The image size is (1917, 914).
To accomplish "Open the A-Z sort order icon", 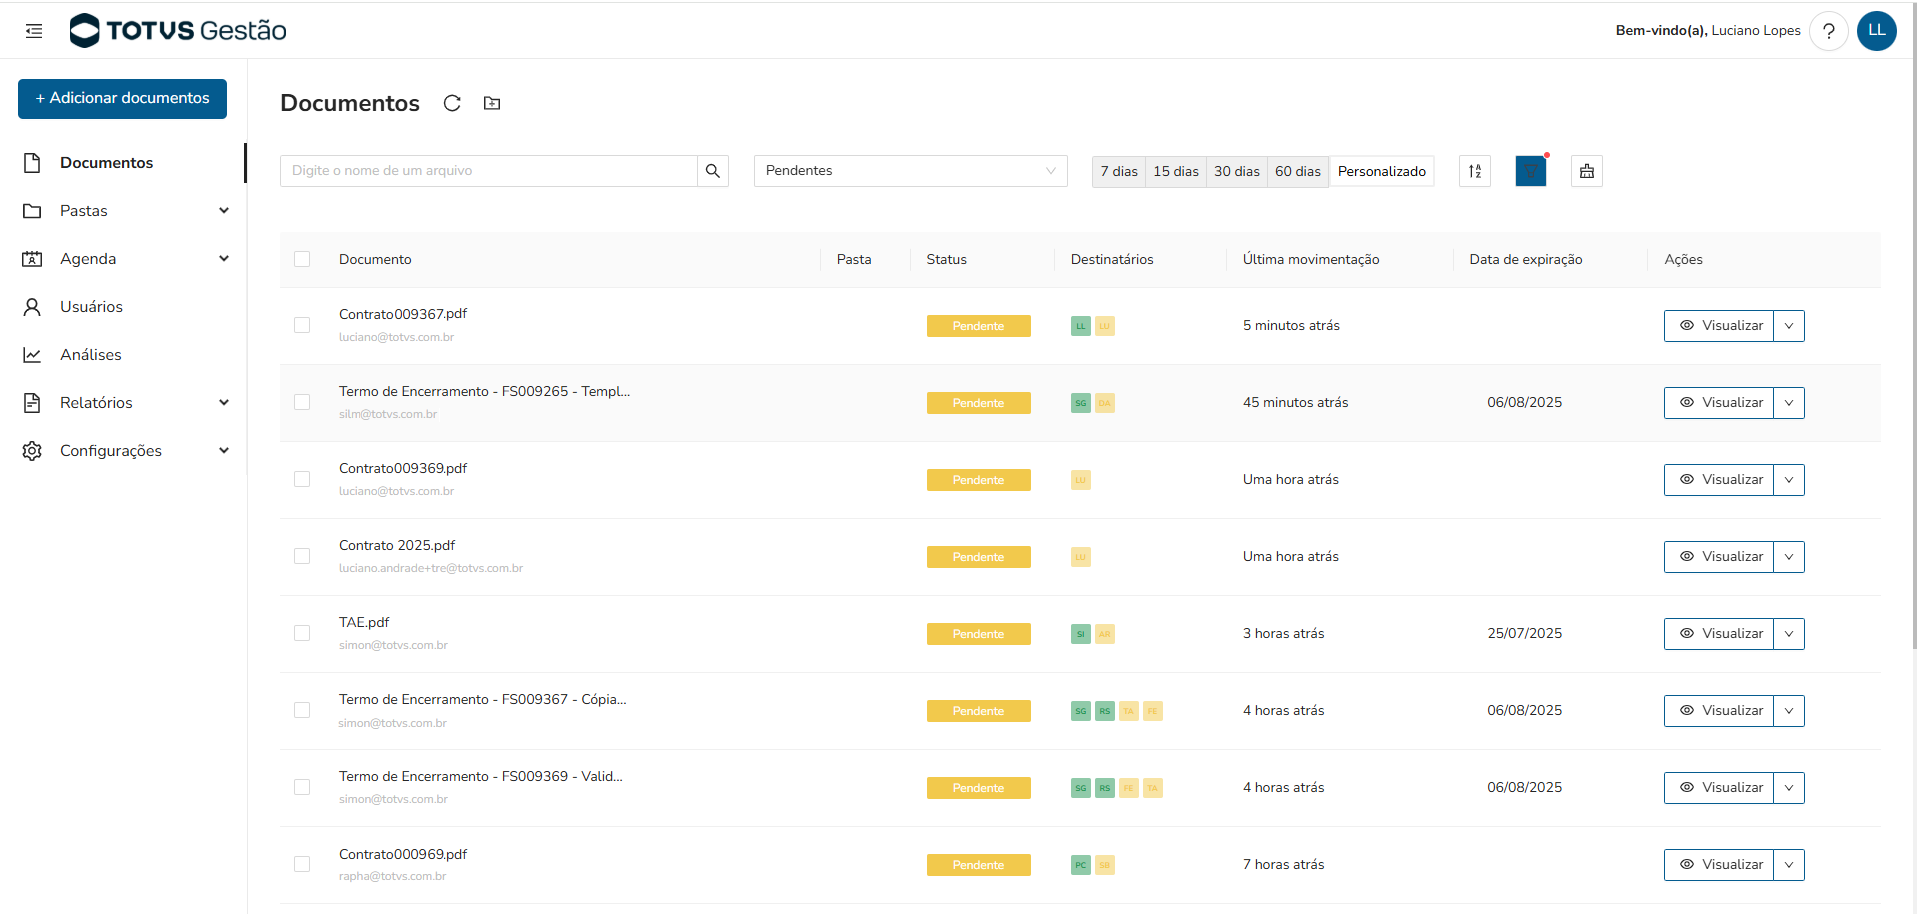I will pyautogui.click(x=1475, y=171).
